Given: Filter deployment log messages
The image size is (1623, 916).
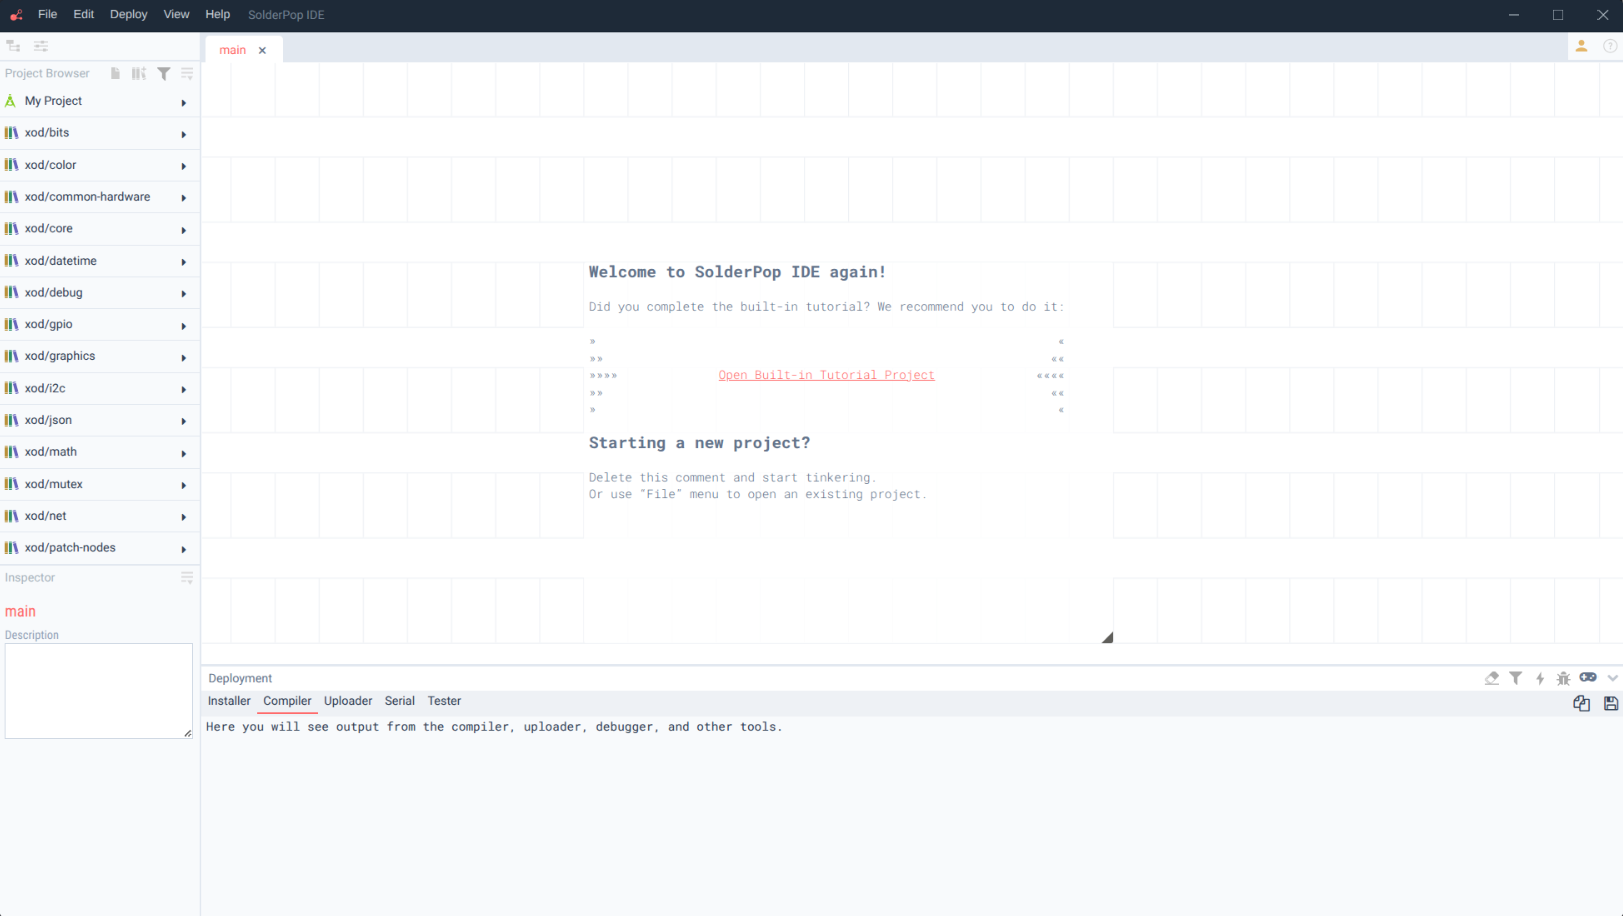Looking at the screenshot, I should 1516,678.
